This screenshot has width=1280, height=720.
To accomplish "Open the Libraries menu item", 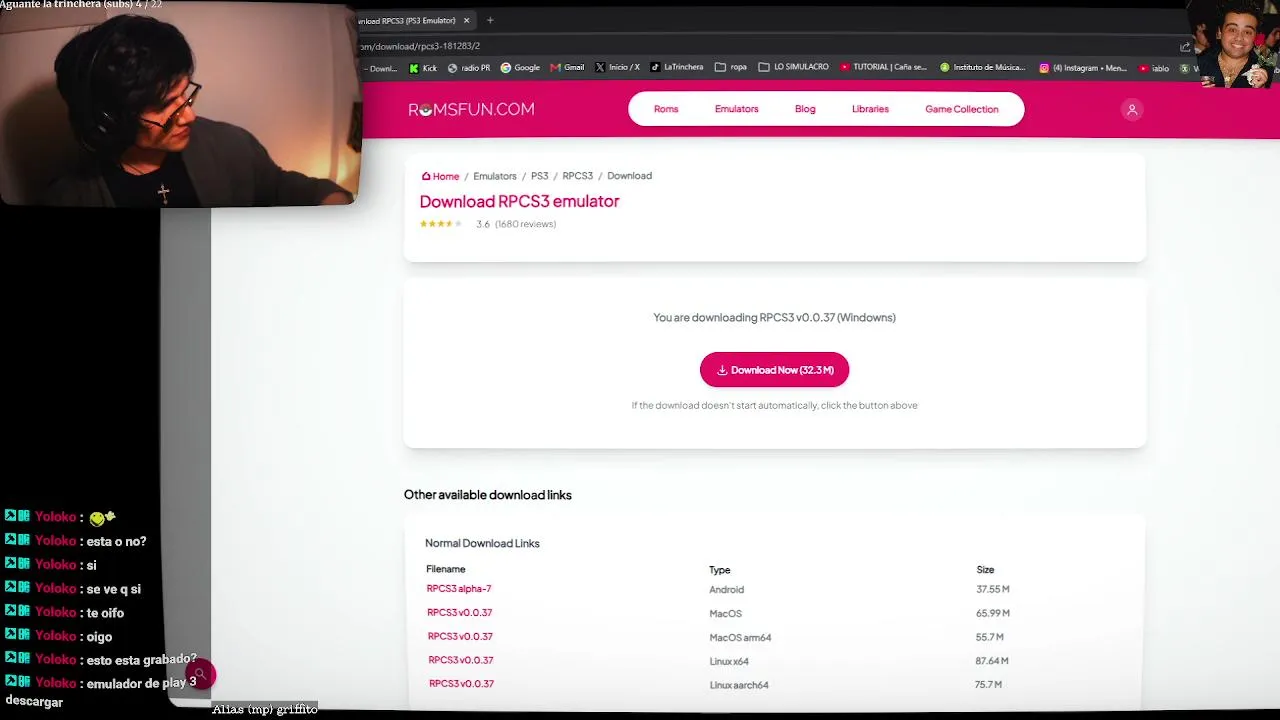I will point(870,109).
